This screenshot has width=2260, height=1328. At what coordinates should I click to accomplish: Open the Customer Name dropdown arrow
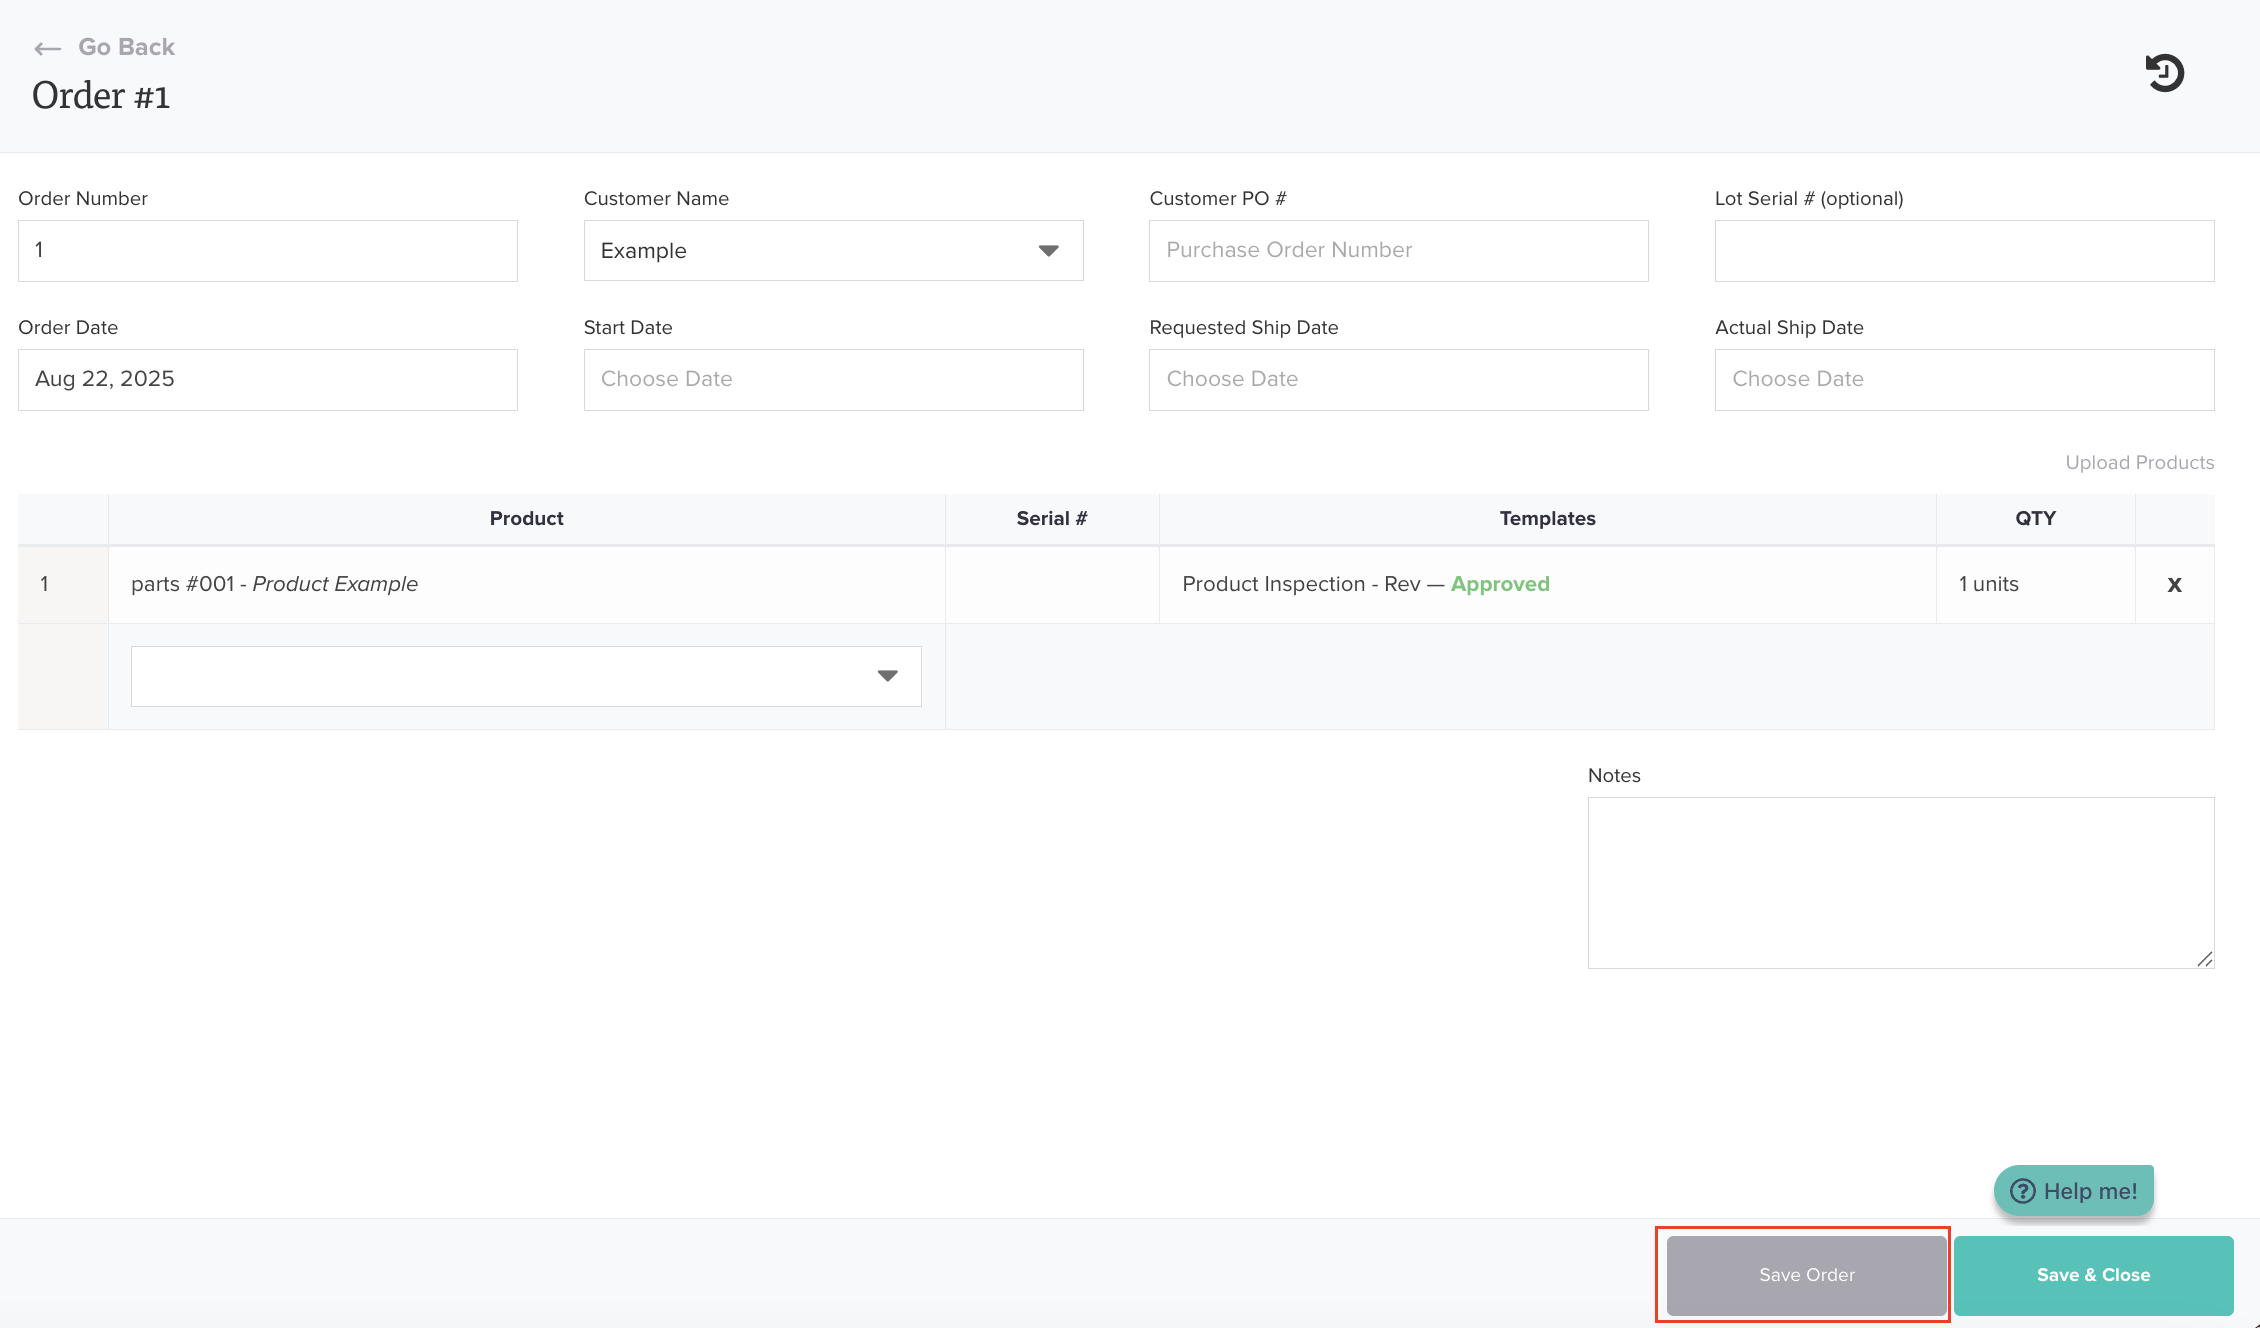point(1048,251)
